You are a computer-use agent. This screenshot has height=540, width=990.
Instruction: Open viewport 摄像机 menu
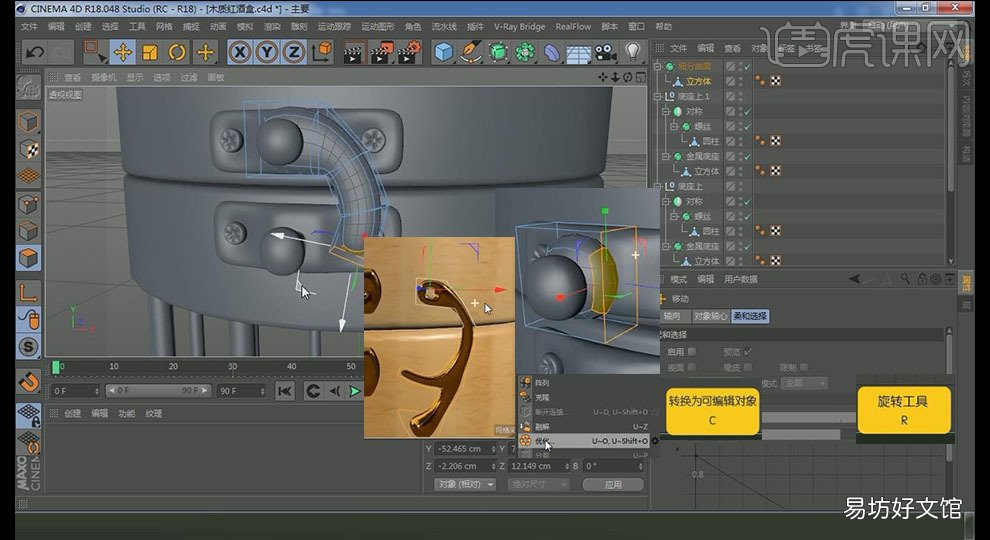[103, 77]
